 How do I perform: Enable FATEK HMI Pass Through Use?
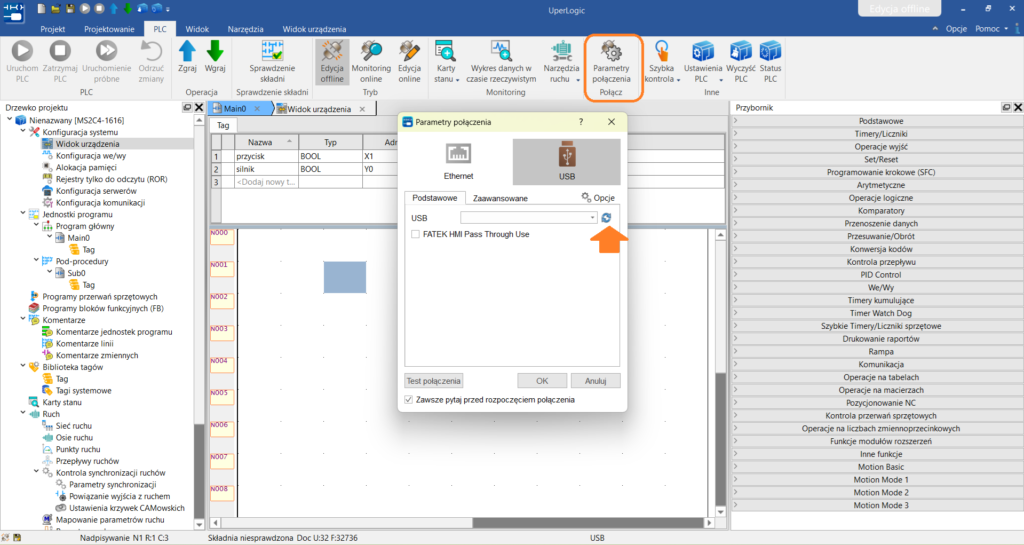[x=415, y=234]
